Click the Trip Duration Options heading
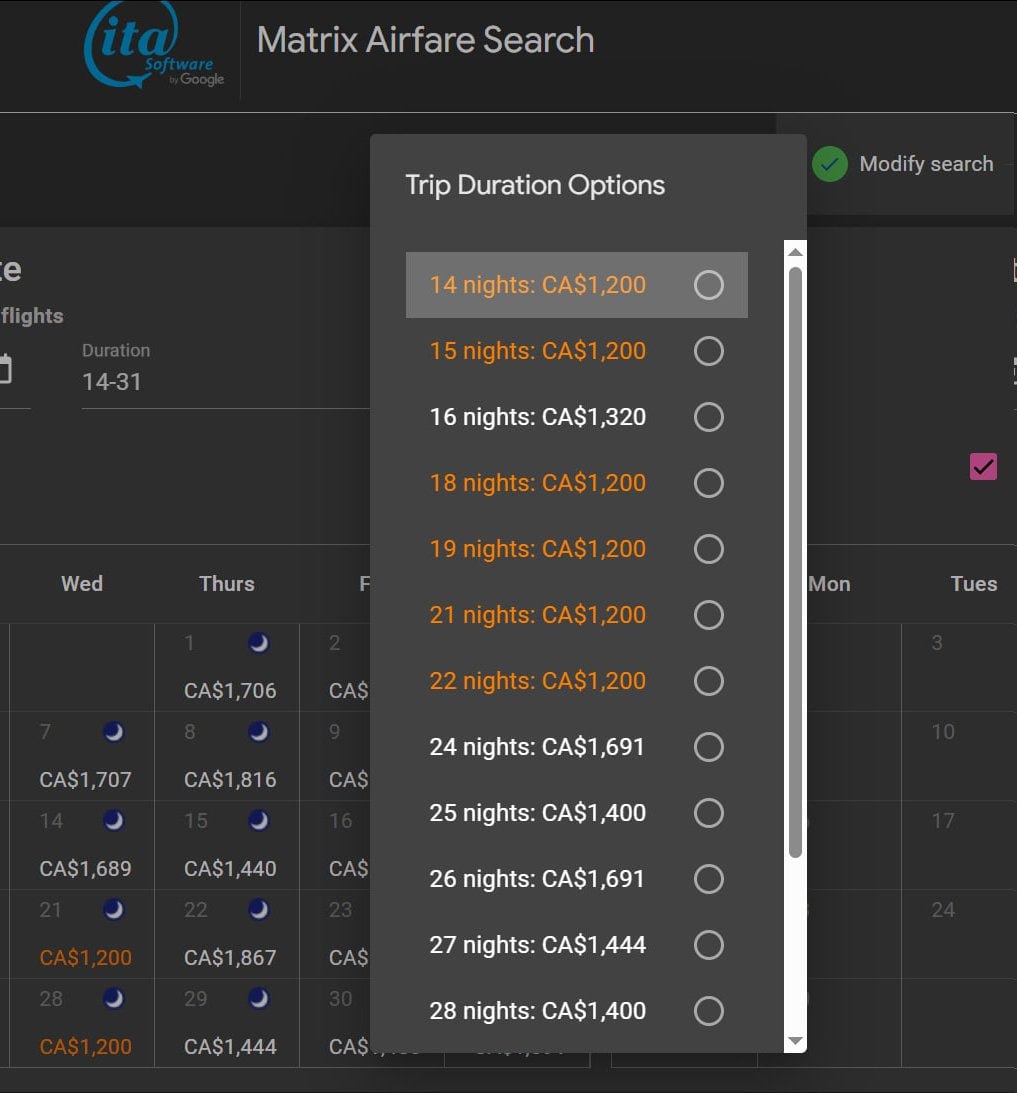Viewport: 1017px width, 1093px height. [x=535, y=185]
